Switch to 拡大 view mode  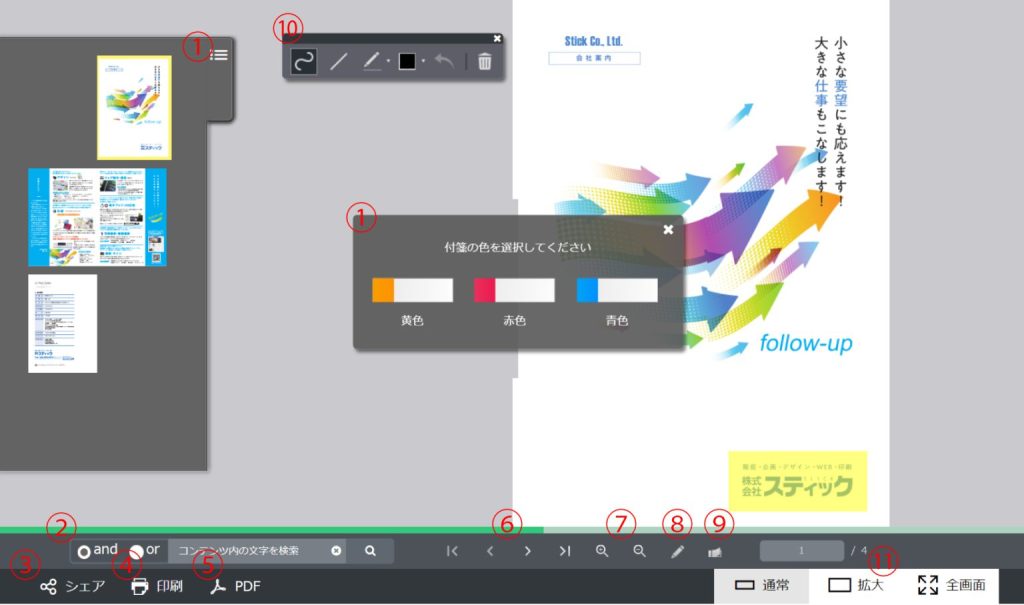click(x=856, y=585)
